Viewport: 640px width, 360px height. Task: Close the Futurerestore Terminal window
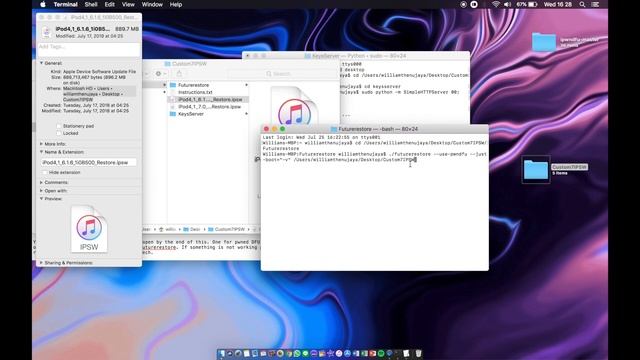pos(267,129)
